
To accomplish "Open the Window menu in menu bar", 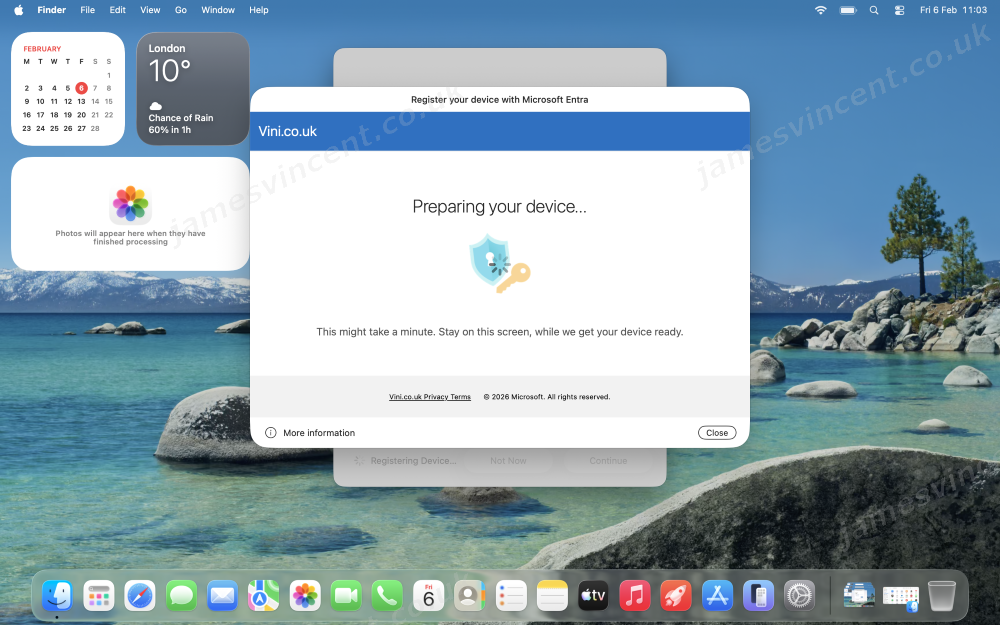I will [218, 10].
